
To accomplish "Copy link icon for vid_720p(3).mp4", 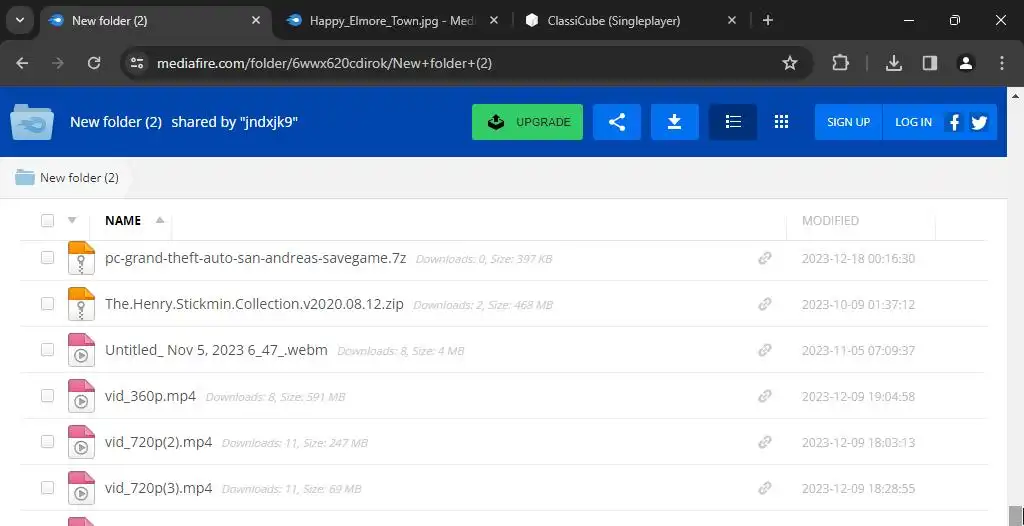I will click(765, 488).
